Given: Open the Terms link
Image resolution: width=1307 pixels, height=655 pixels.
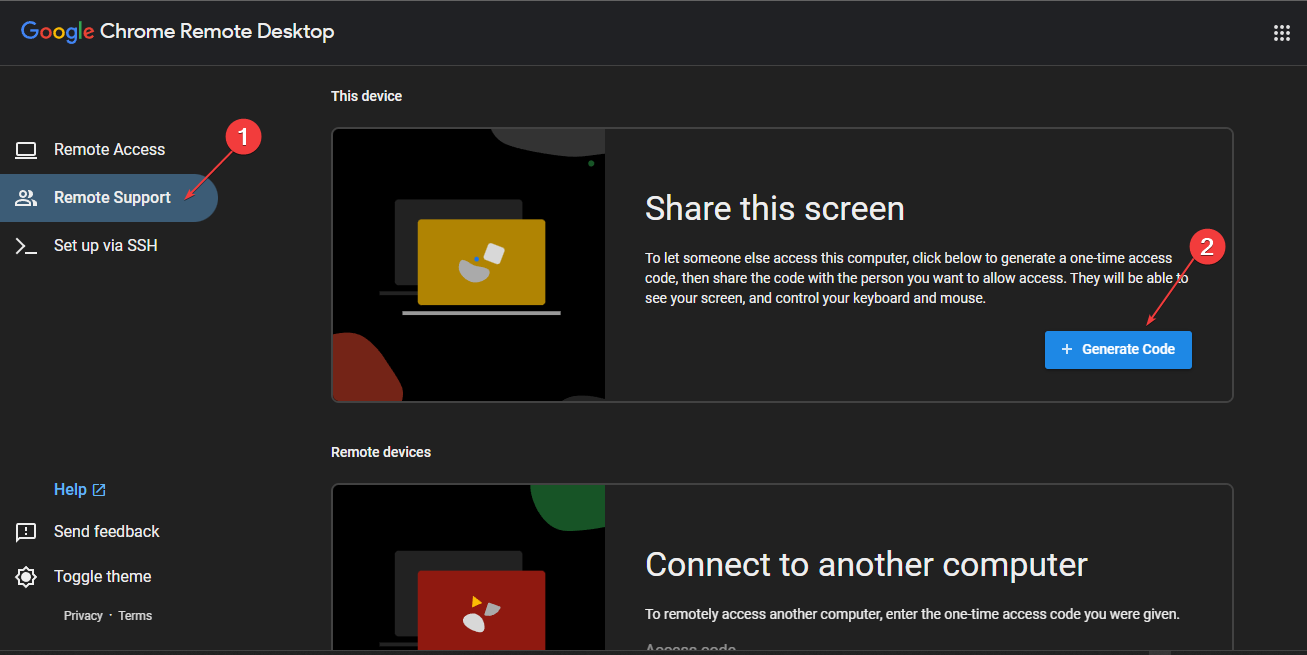Looking at the screenshot, I should (135, 616).
